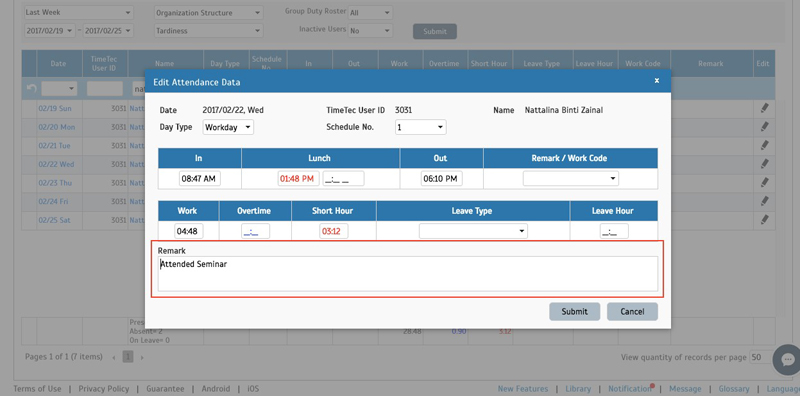Open the Leave Type dropdown

473,231
